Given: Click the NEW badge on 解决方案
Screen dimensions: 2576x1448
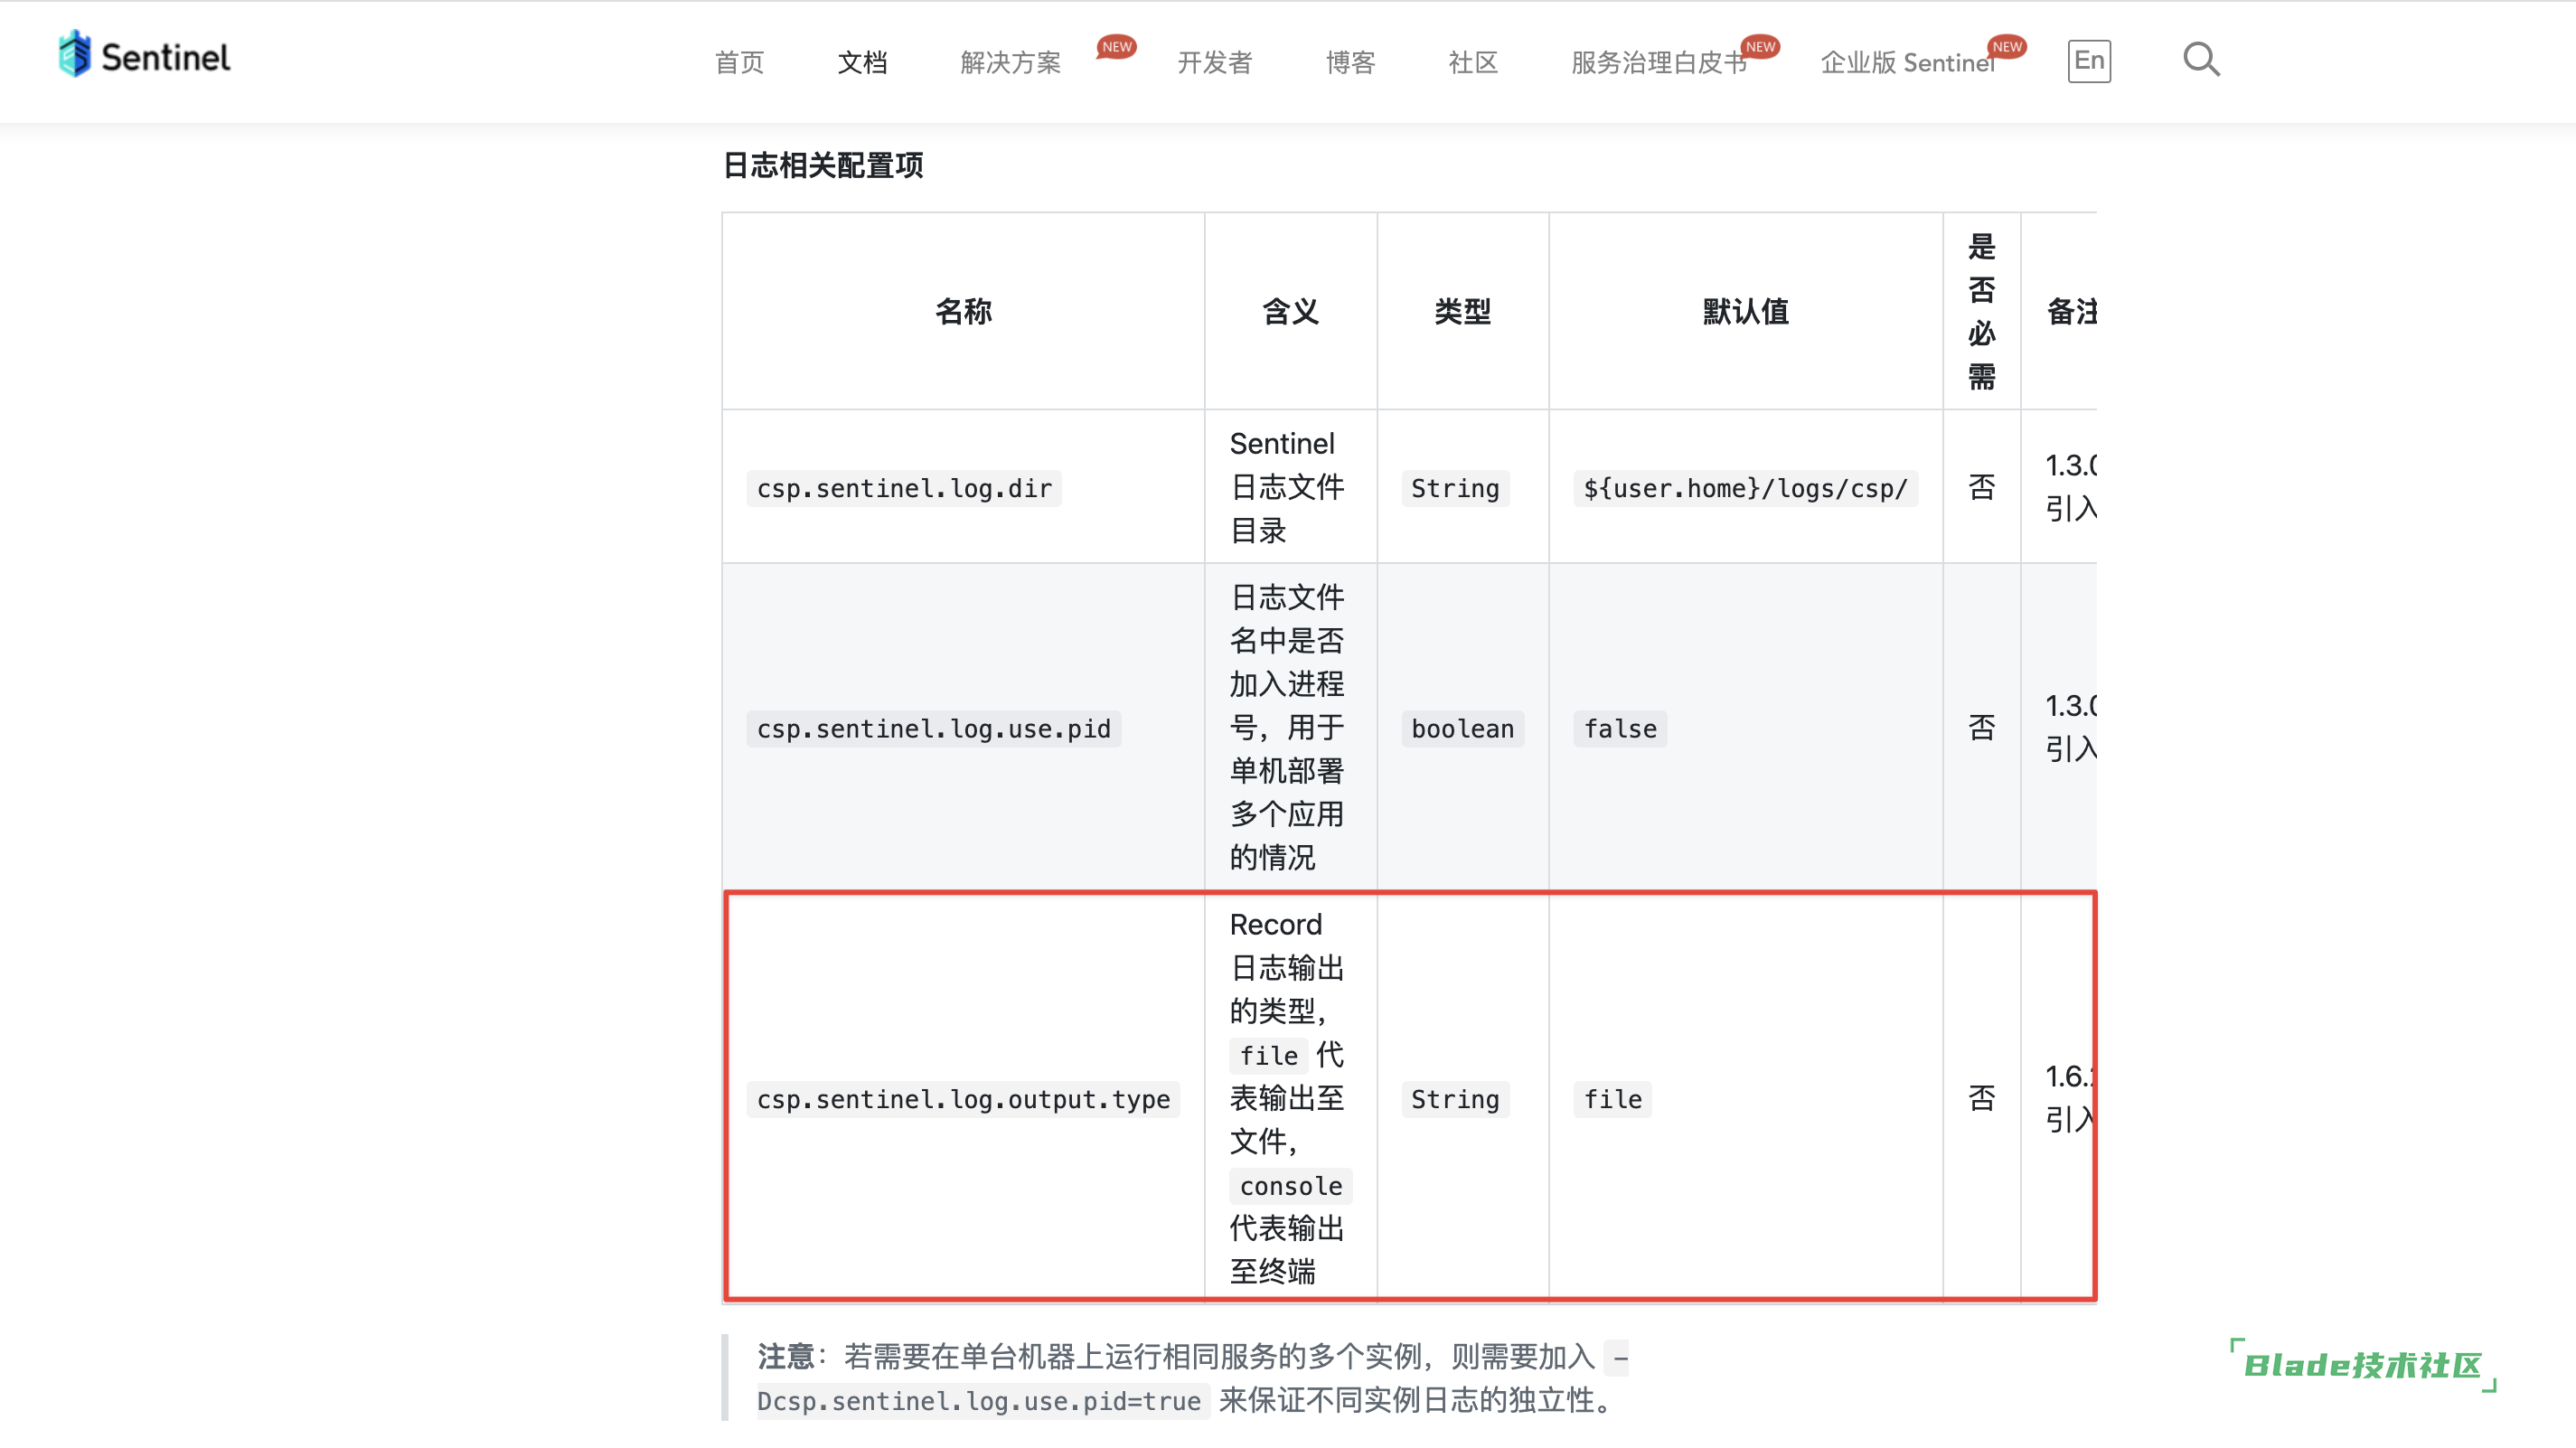Looking at the screenshot, I should [1116, 46].
